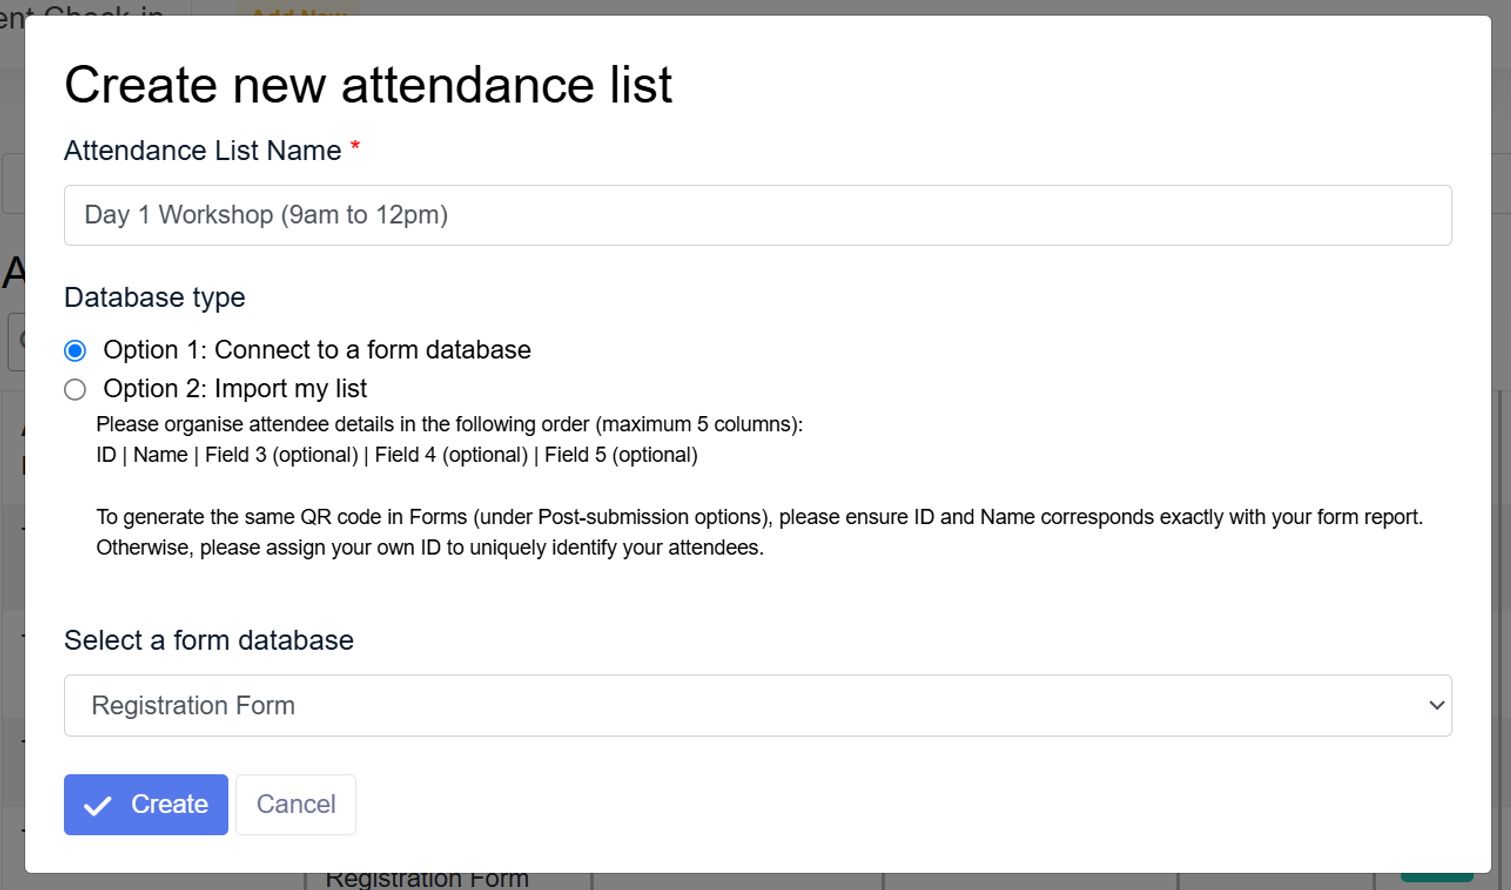1511x890 pixels.
Task: Focus the Attendance List Name input field
Action: (x=757, y=215)
